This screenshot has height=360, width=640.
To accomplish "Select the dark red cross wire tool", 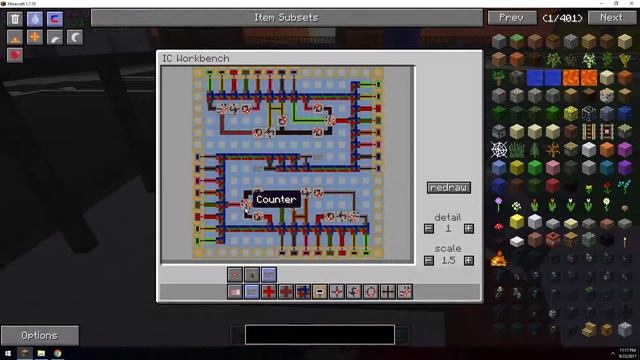I will click(x=286, y=292).
